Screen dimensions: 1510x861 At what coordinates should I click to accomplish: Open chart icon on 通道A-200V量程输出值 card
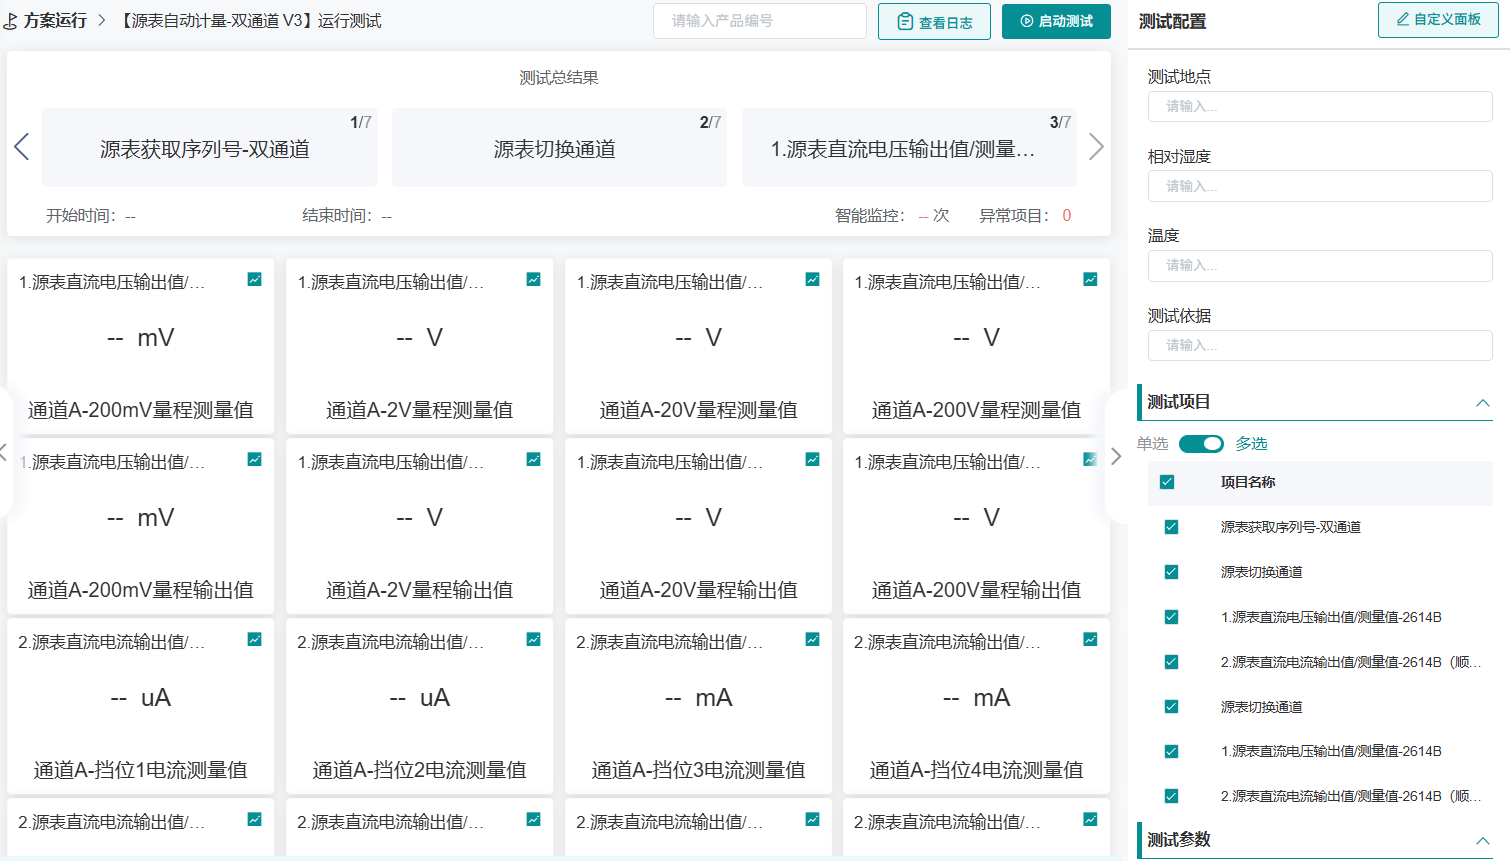(1091, 460)
